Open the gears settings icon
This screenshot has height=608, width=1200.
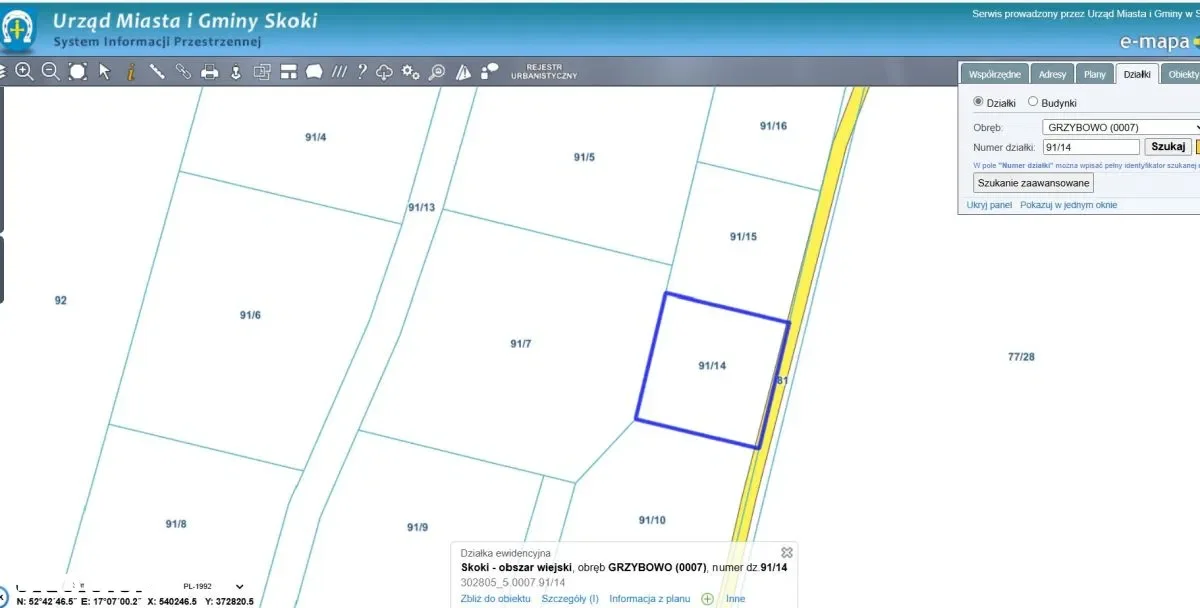[410, 71]
